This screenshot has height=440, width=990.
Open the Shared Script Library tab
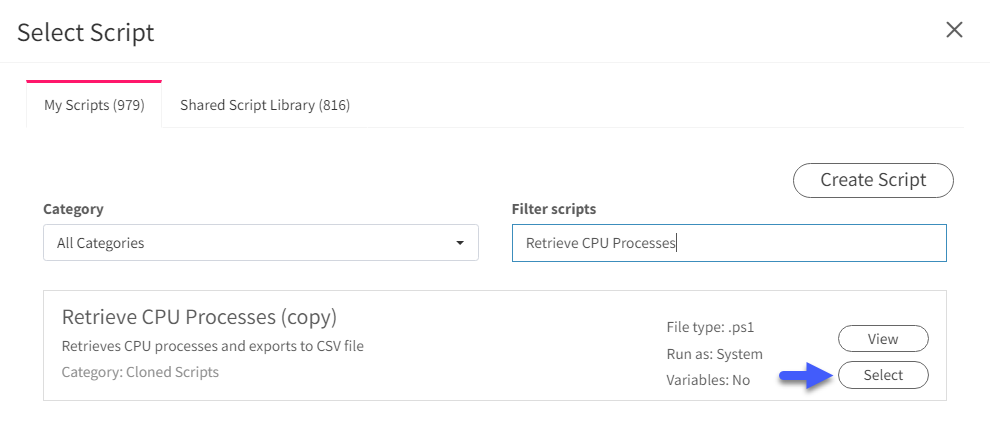(x=265, y=105)
